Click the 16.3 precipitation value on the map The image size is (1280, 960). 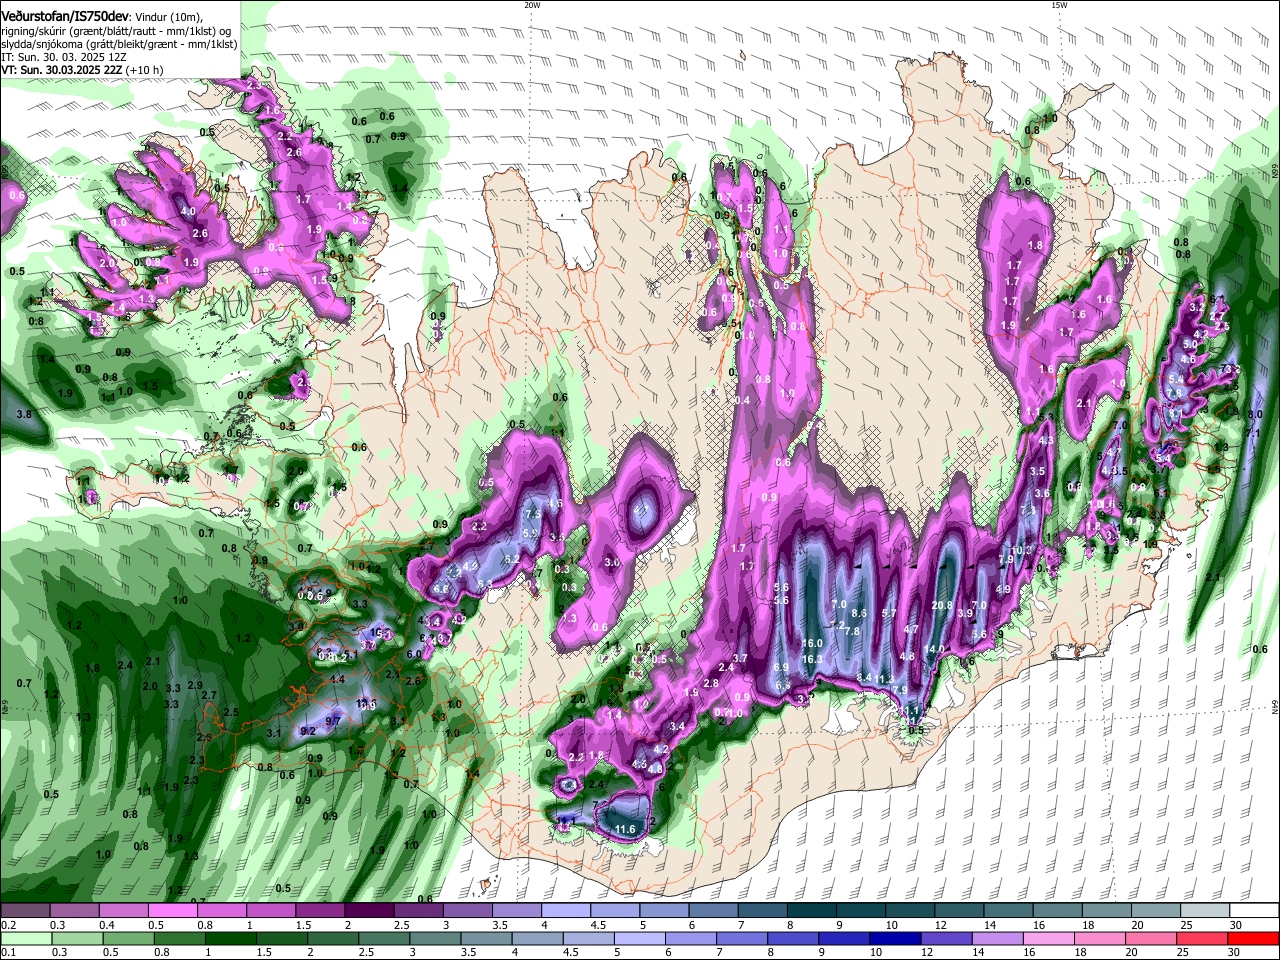[812, 659]
